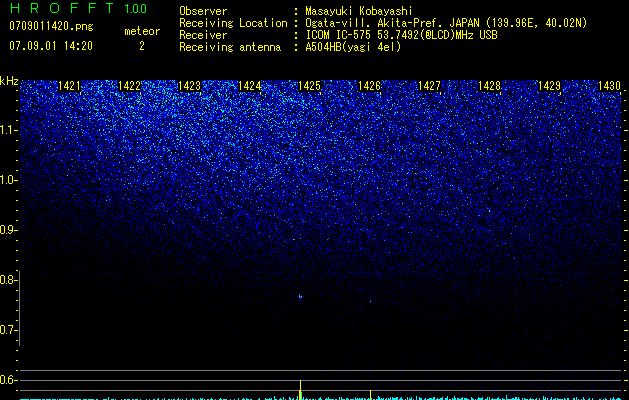This screenshot has width=629, height=400.
Task: Click the bright meteor echo below 1425
Action: (300, 297)
